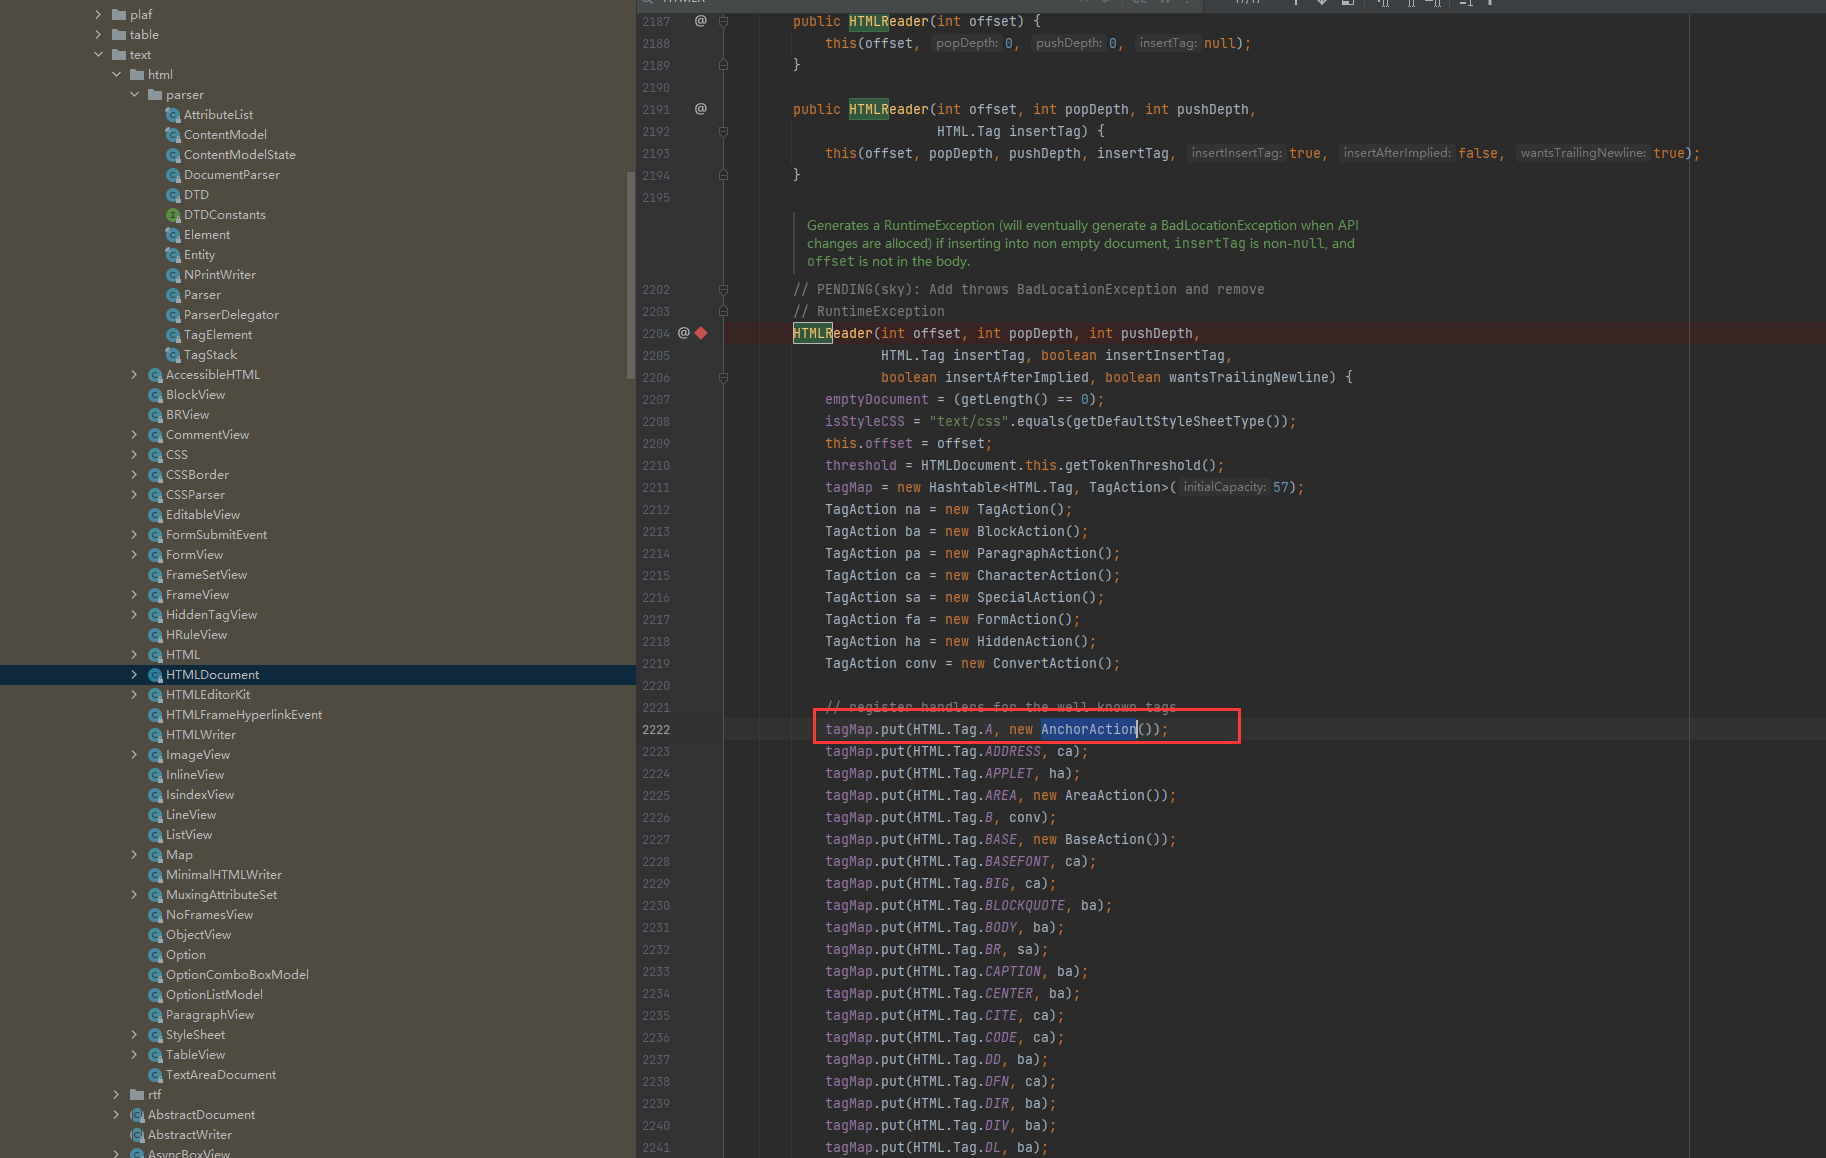The height and width of the screenshot is (1158, 1826).
Task: Click the DocumentParser class icon
Action: [x=173, y=175]
